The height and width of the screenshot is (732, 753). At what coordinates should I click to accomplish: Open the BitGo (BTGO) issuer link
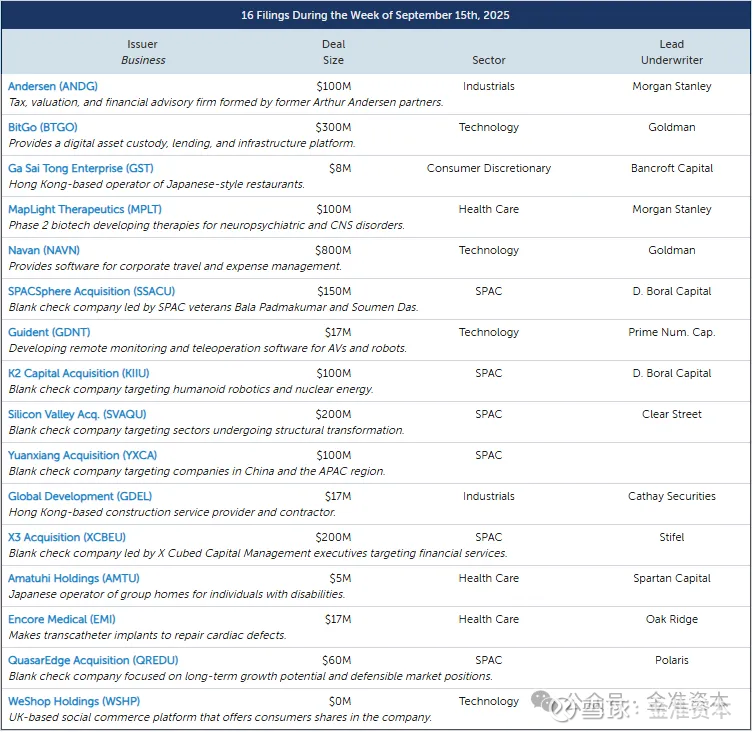tap(43, 127)
